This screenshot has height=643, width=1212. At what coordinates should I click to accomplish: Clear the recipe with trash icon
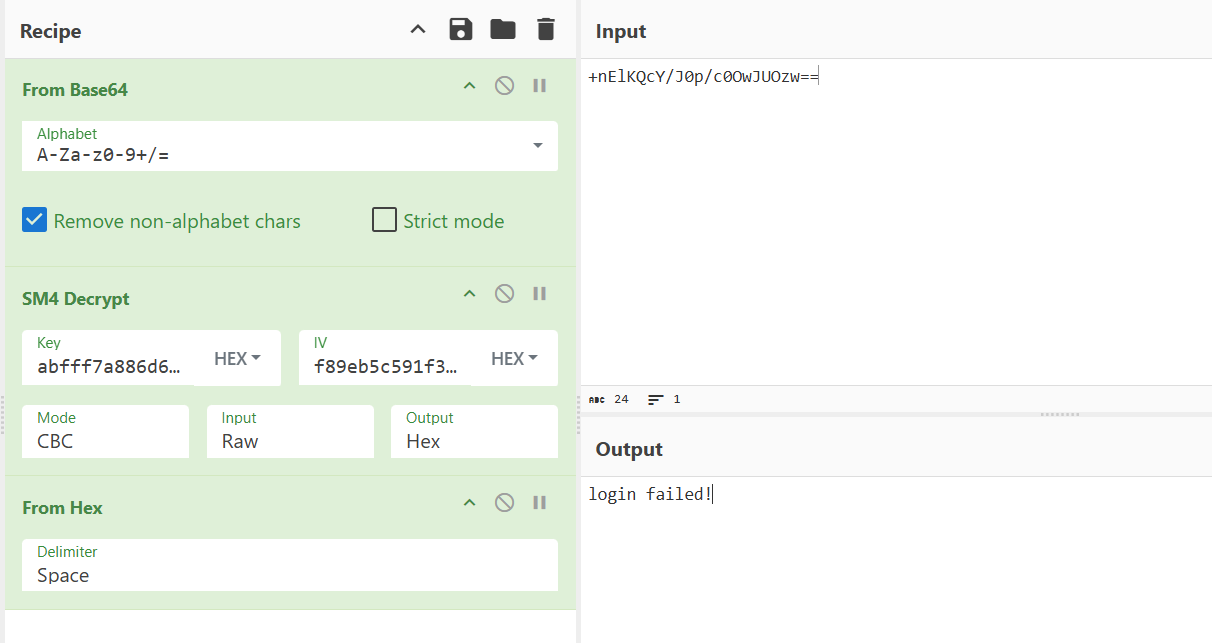[x=545, y=30]
